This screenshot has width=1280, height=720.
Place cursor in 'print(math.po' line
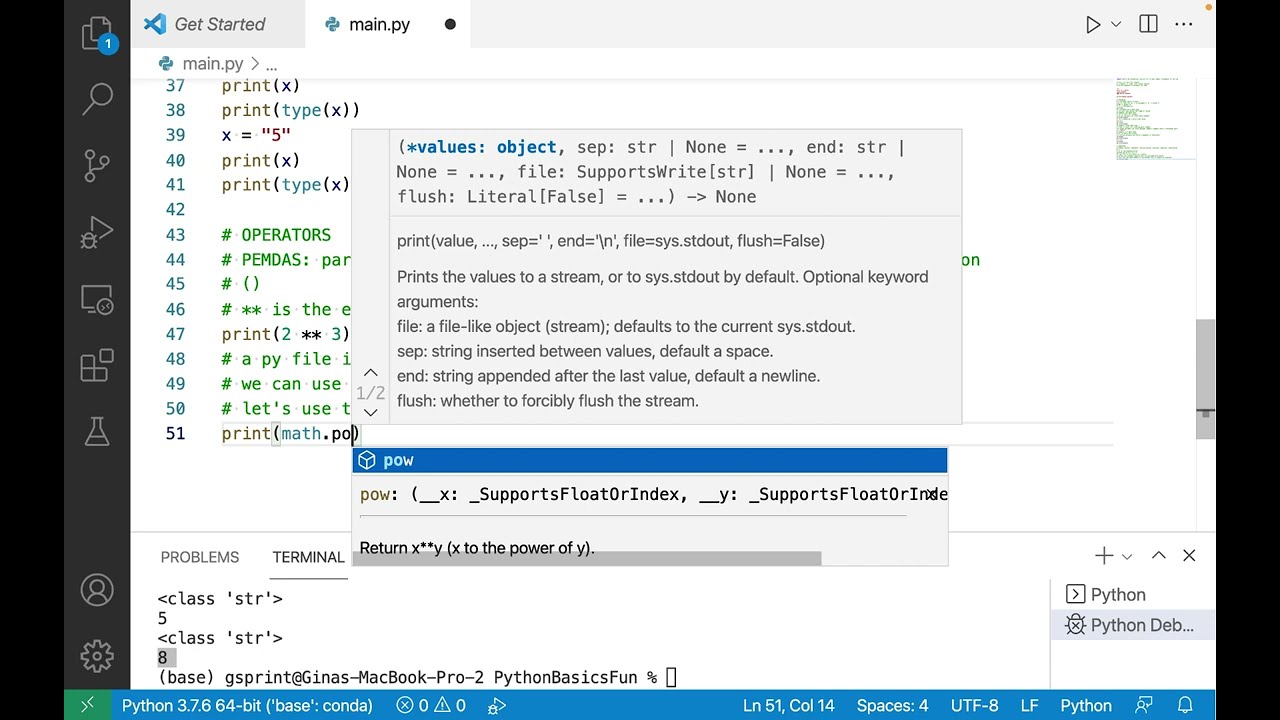[290, 433]
